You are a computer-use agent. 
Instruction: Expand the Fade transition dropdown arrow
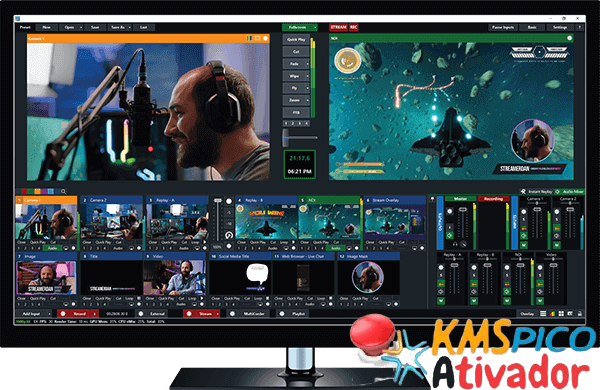[307, 64]
